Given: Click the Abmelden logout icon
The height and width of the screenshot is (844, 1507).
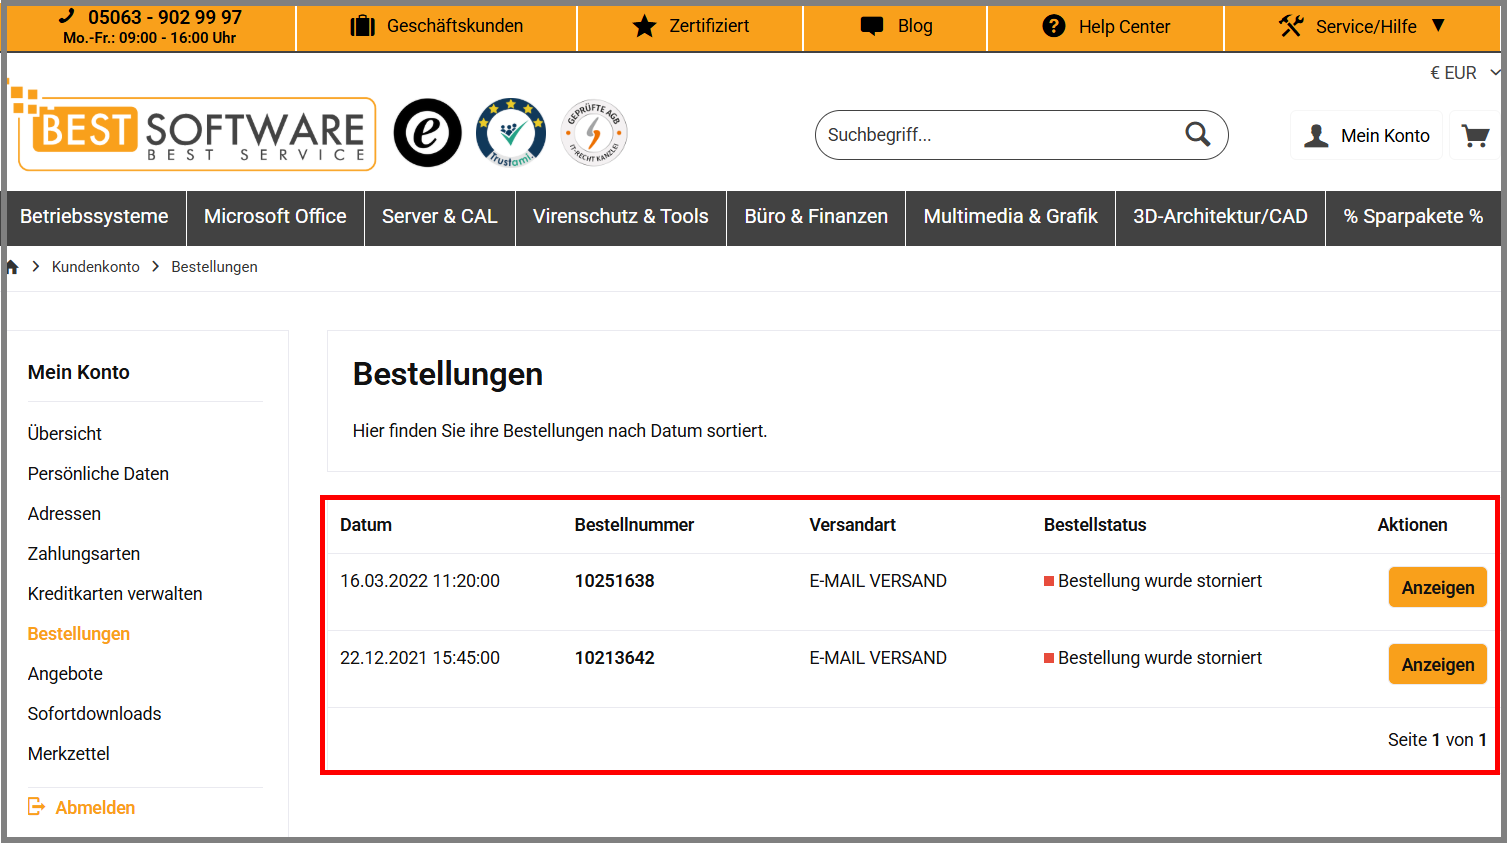Looking at the screenshot, I should tap(37, 807).
